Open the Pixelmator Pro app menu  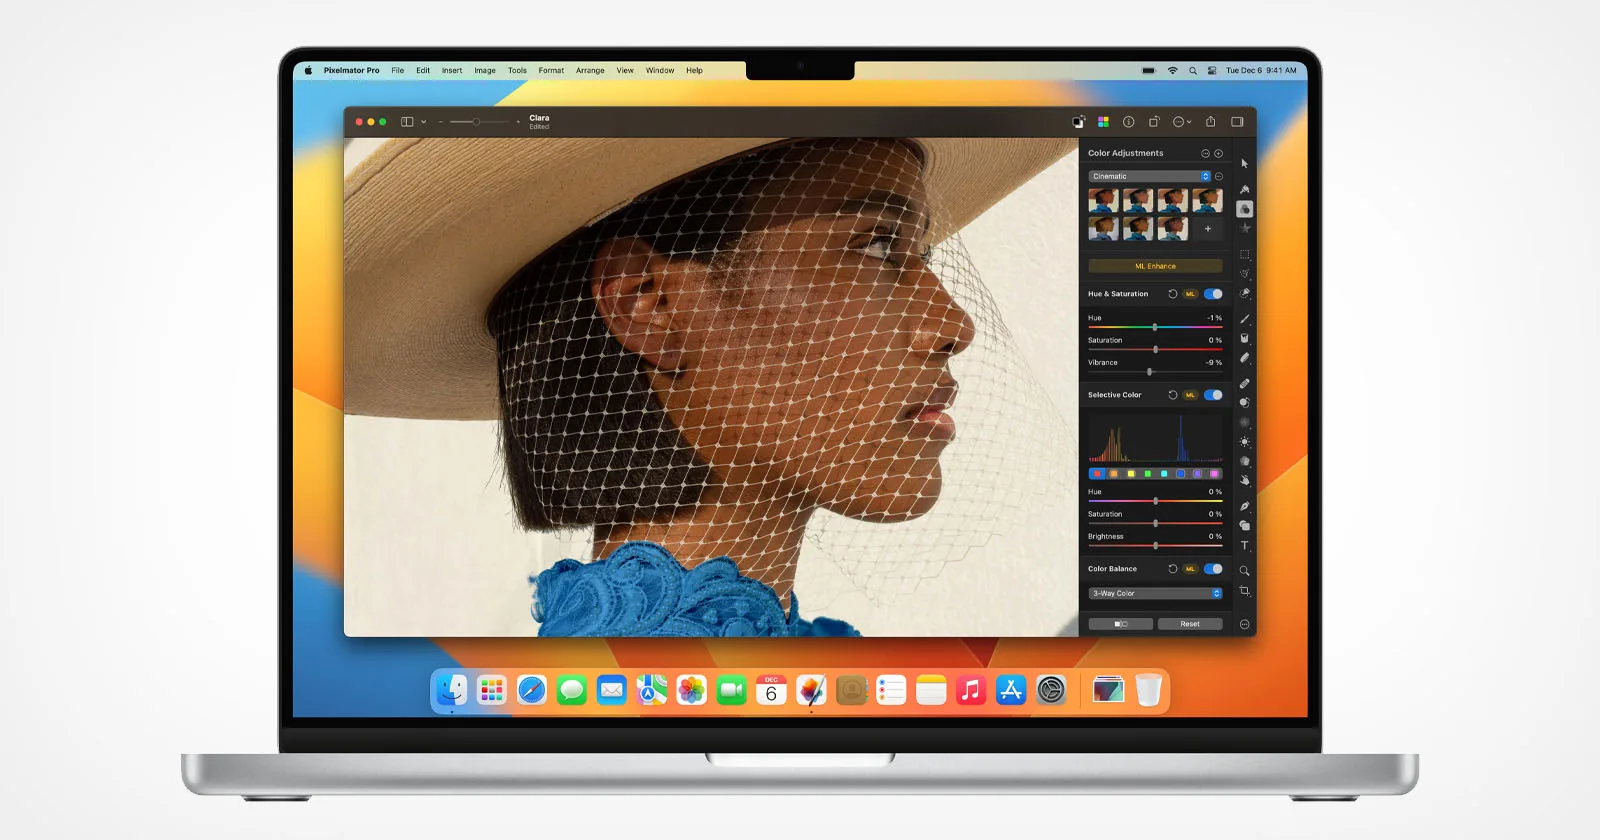coord(351,71)
